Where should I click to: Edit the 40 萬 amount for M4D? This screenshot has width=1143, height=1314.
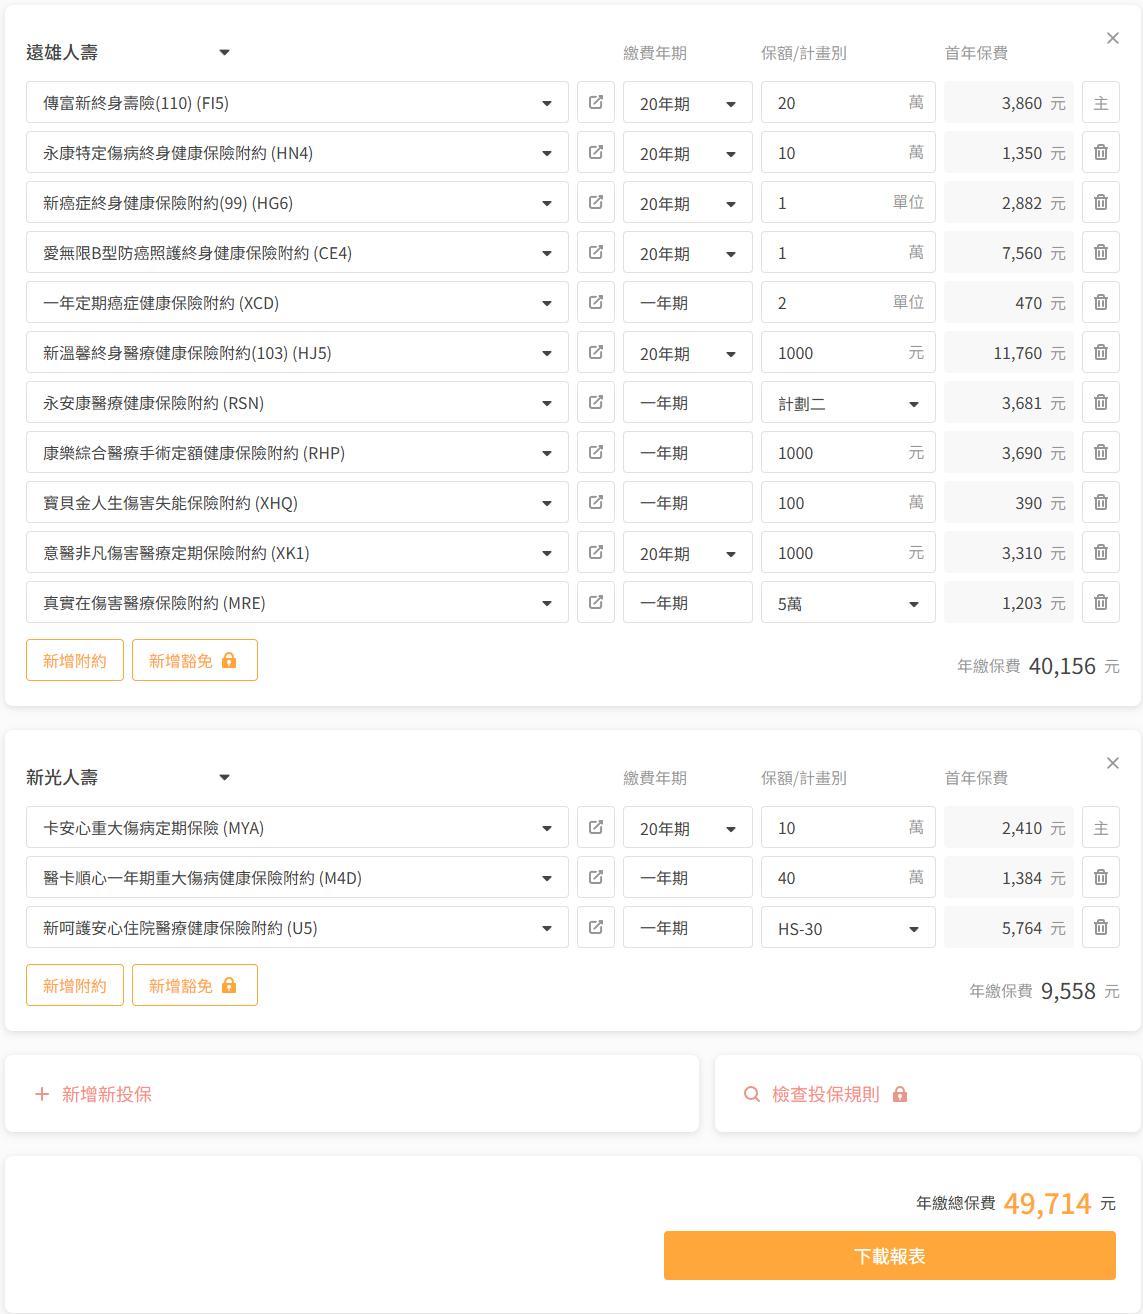[x=848, y=877]
